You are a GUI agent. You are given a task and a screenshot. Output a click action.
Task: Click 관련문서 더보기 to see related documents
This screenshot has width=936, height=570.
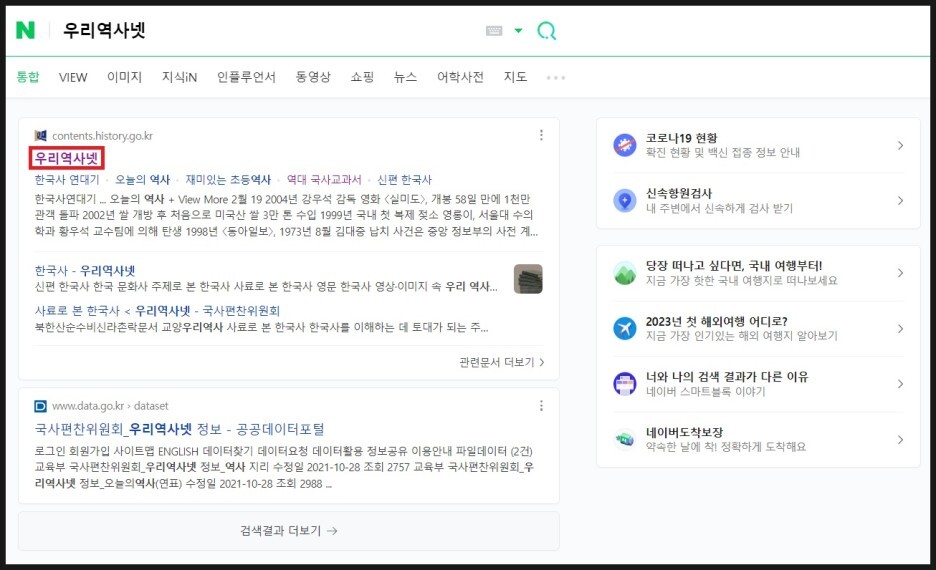tap(501, 362)
